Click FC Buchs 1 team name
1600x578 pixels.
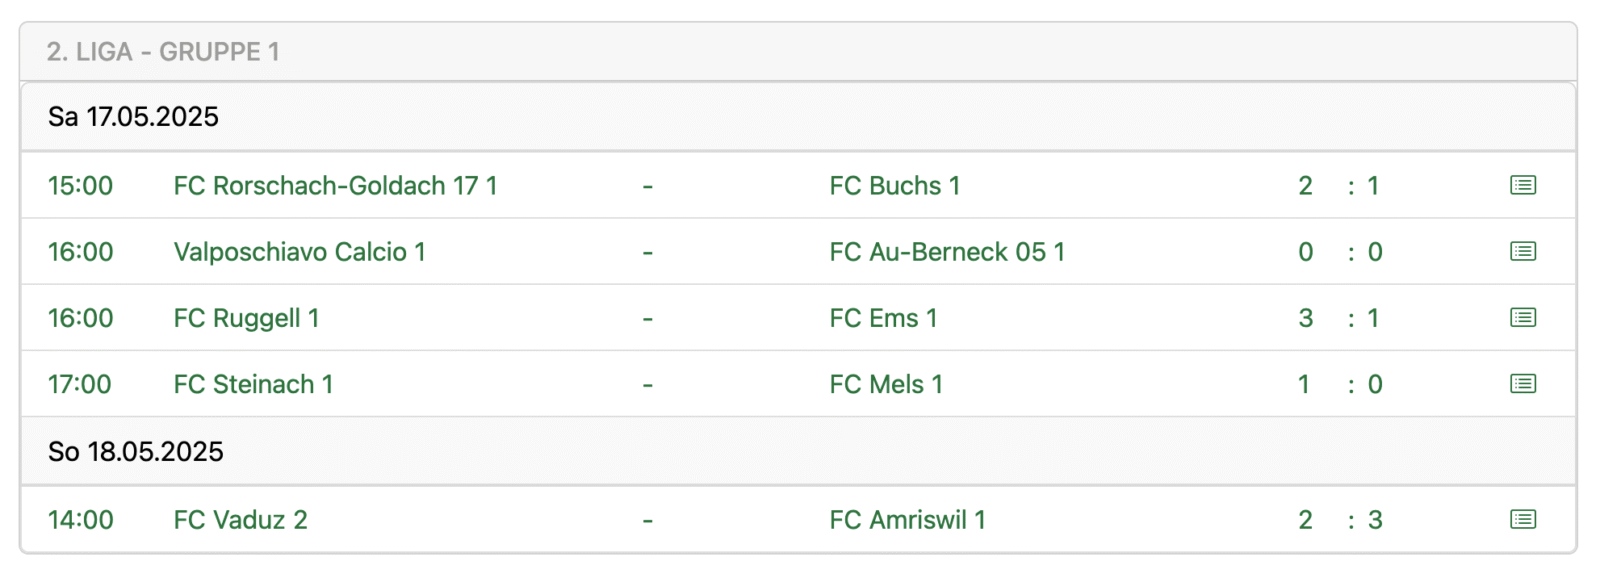pyautogui.click(x=894, y=186)
